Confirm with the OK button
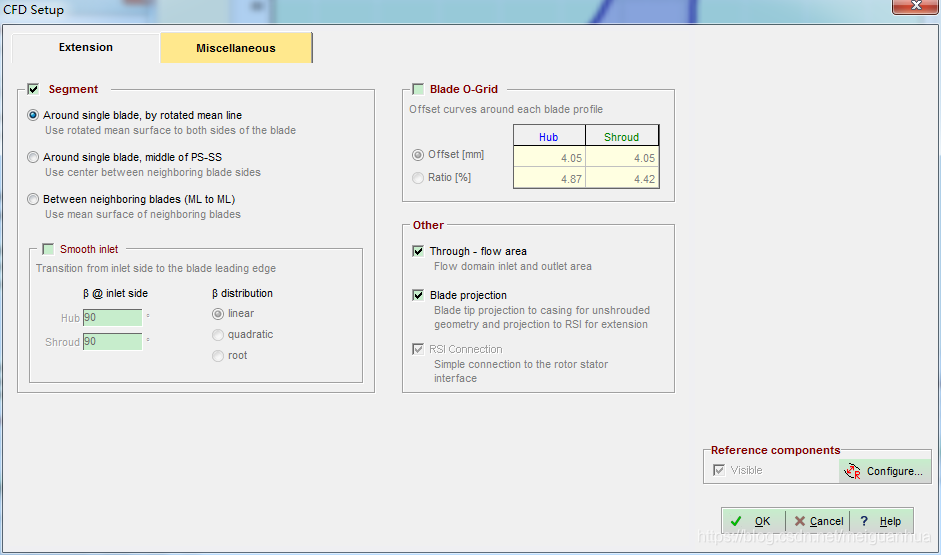Image resolution: width=941 pixels, height=555 pixels. [753, 521]
